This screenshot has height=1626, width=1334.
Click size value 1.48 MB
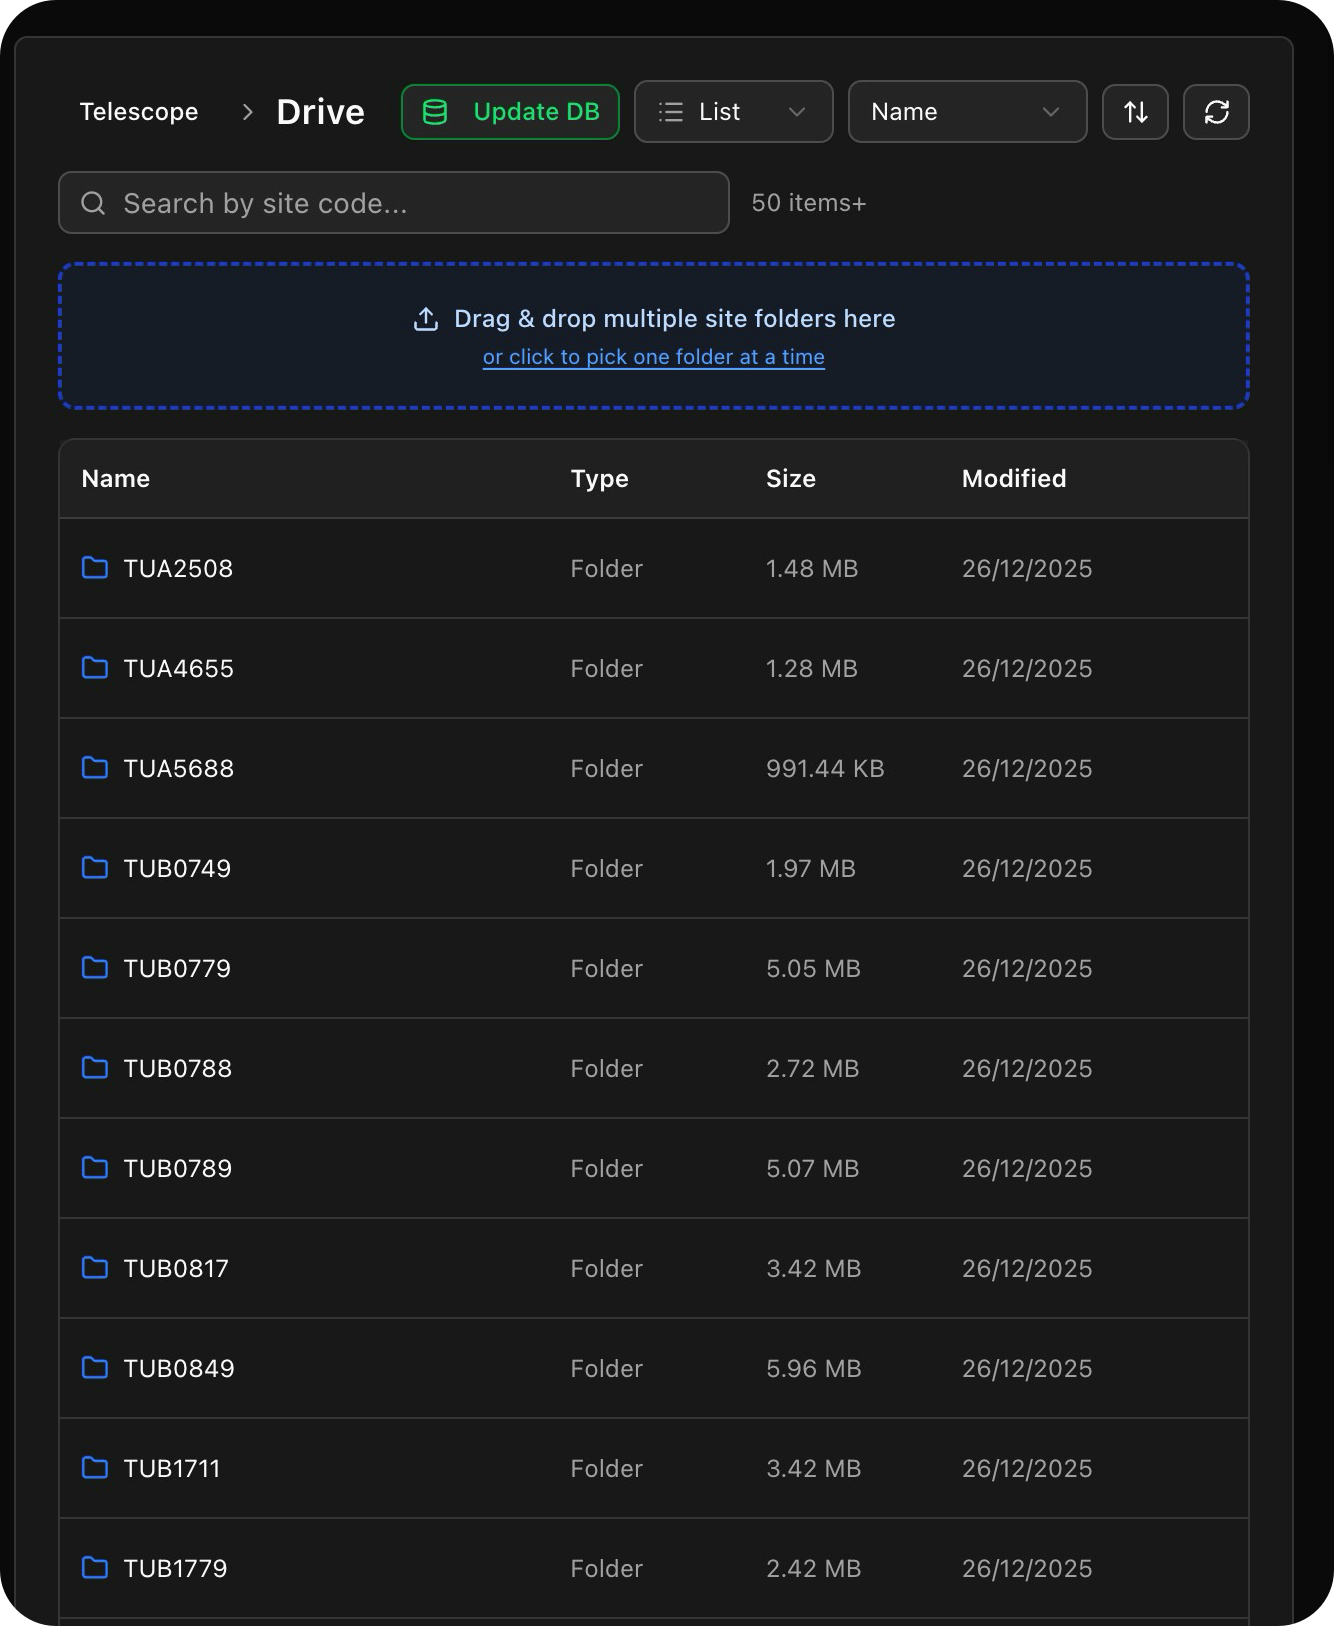tap(812, 569)
